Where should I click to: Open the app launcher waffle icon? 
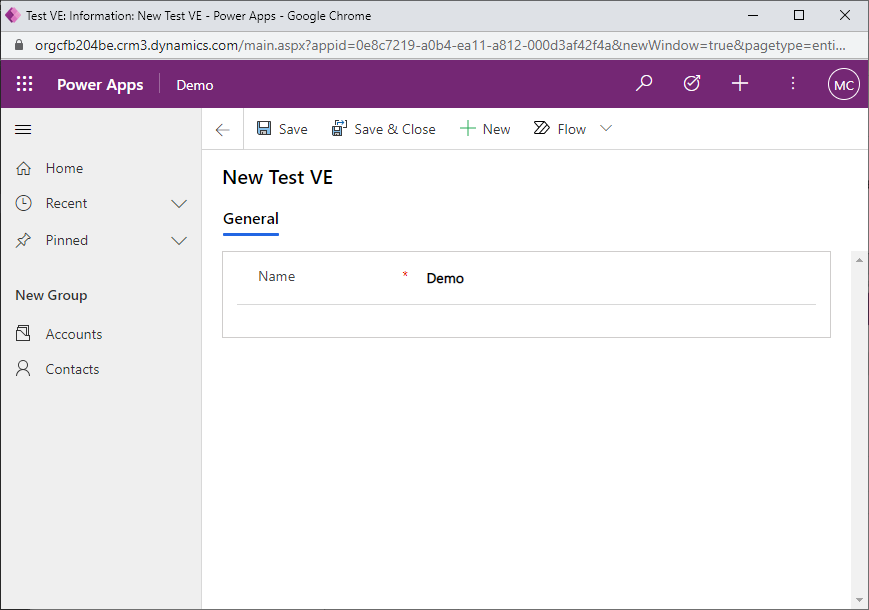coord(25,85)
